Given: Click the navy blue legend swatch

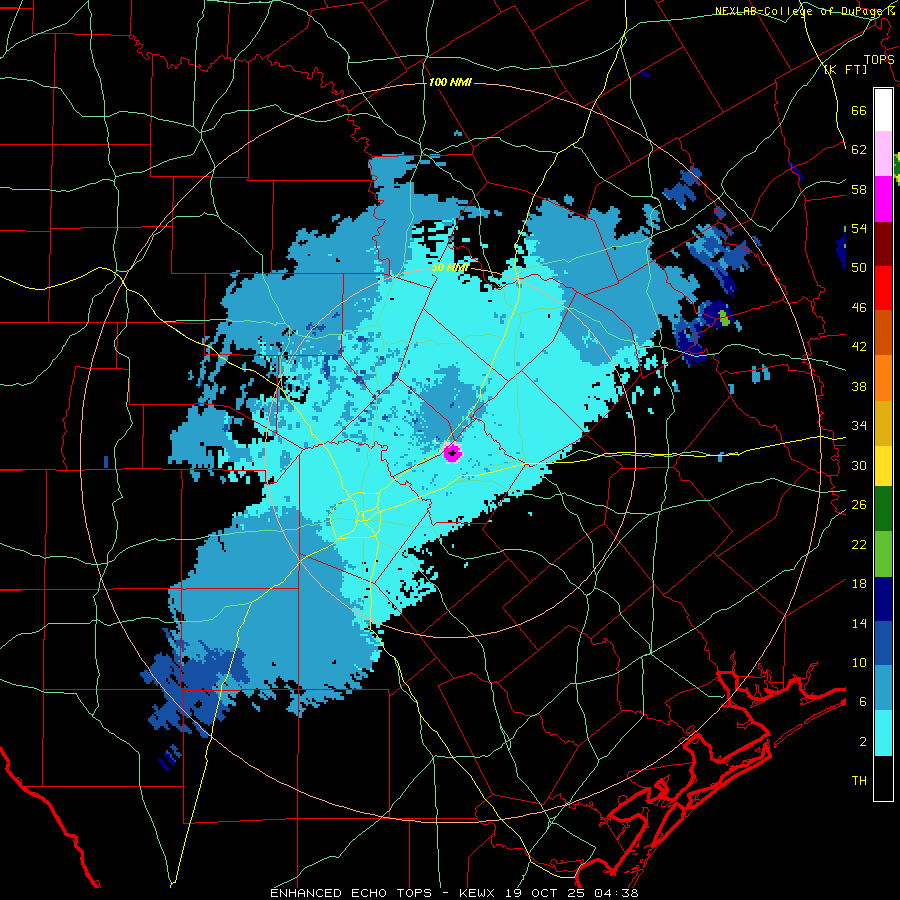Looking at the screenshot, I should (883, 599).
